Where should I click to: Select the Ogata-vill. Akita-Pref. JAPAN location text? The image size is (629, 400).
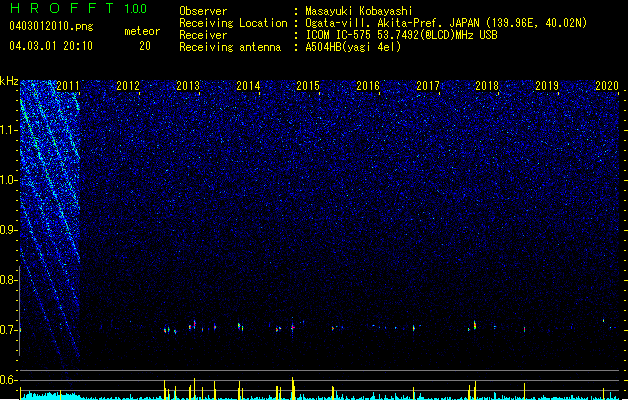point(446,23)
